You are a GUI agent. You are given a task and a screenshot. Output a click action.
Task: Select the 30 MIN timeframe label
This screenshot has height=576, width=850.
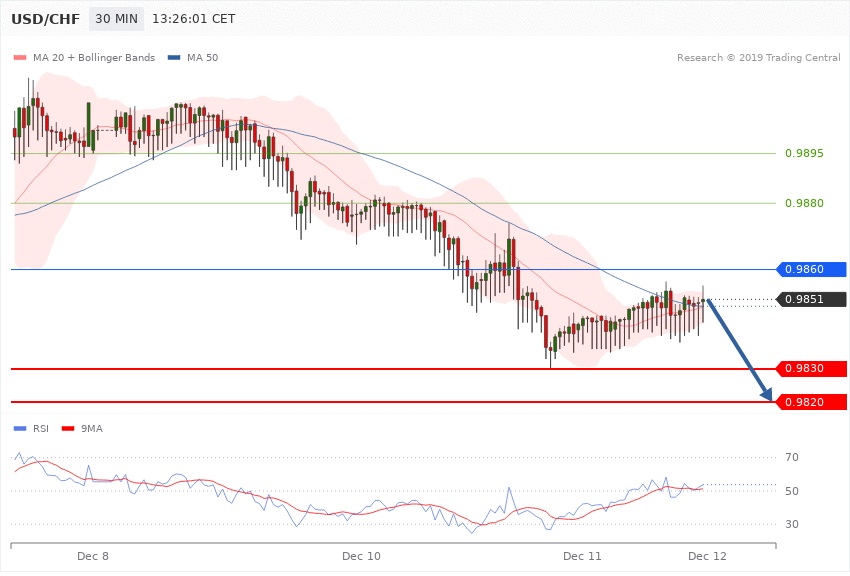point(116,19)
